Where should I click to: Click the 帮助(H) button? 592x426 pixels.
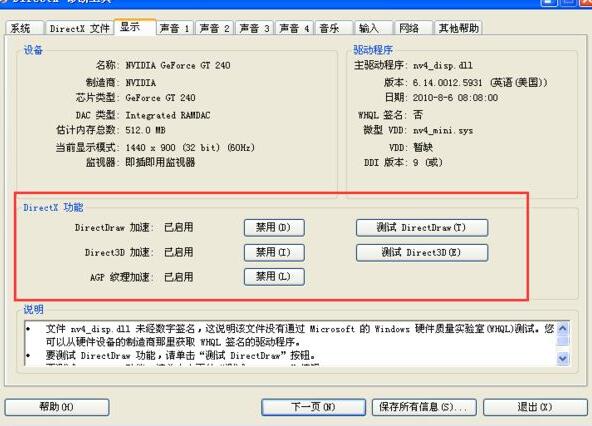point(57,407)
